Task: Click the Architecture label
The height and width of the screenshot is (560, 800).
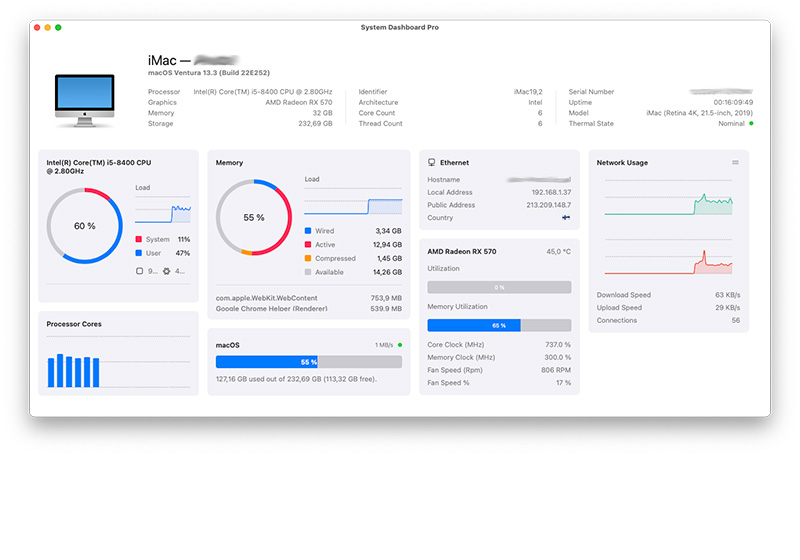Action: 378,103
